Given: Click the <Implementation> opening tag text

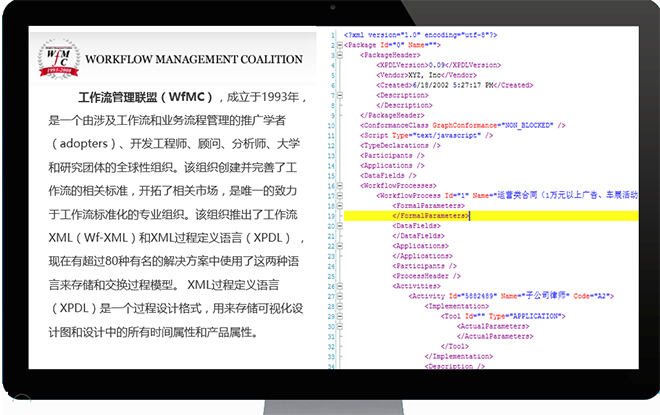Looking at the screenshot, I should point(457,306).
